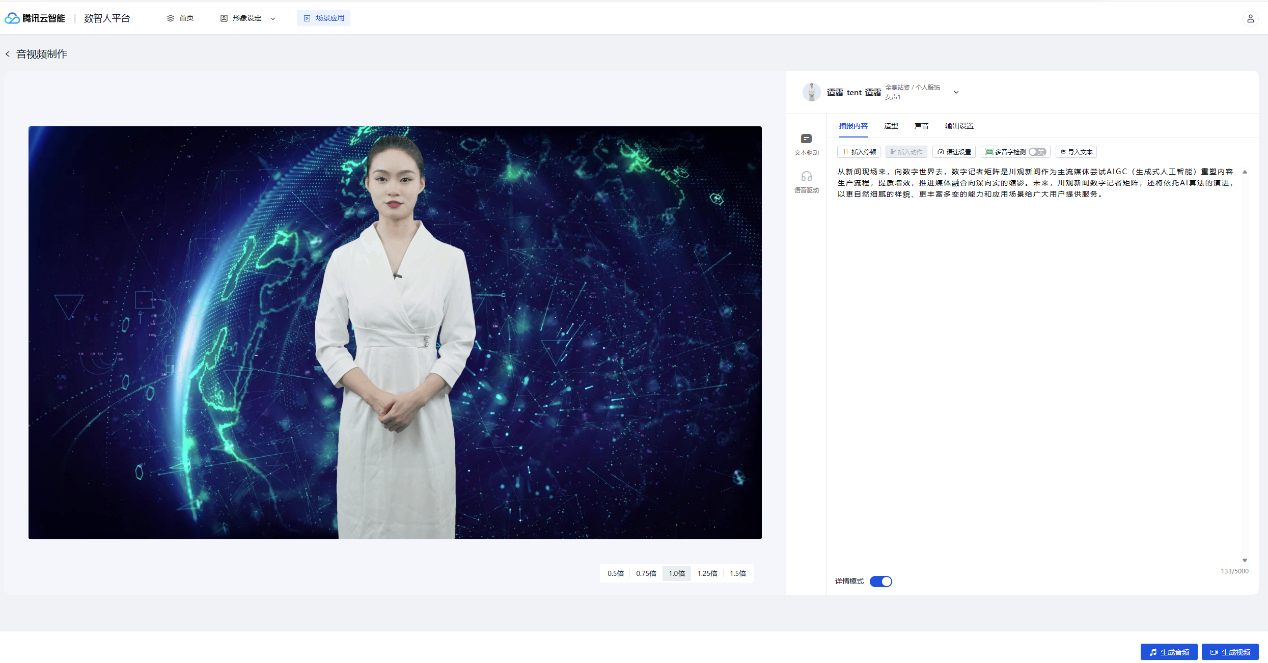Click the digital human avatar thumbnail
This screenshot has height=663, width=1268.
pyautogui.click(x=811, y=92)
